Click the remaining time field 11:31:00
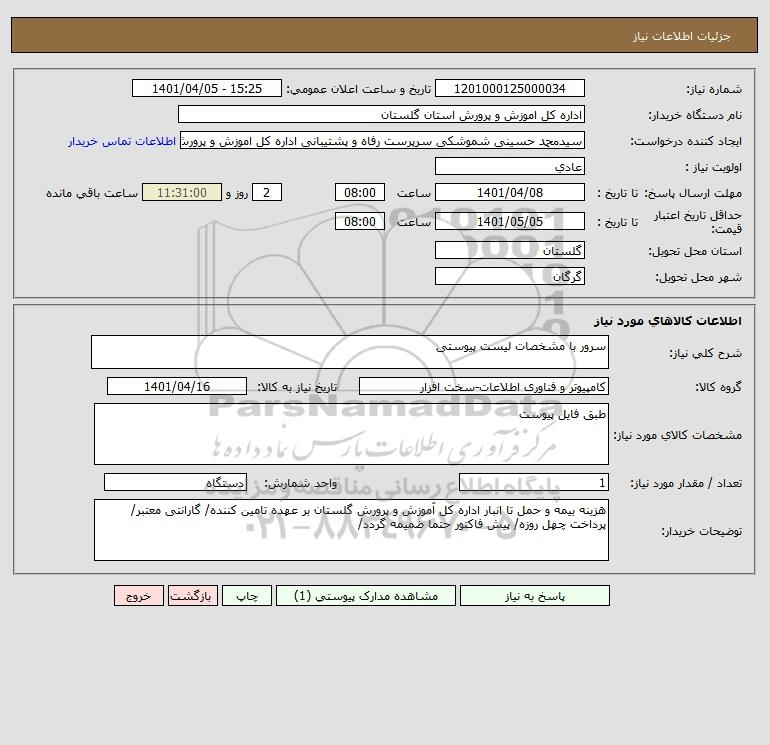Image resolution: width=770 pixels, height=745 pixels. pos(182,193)
